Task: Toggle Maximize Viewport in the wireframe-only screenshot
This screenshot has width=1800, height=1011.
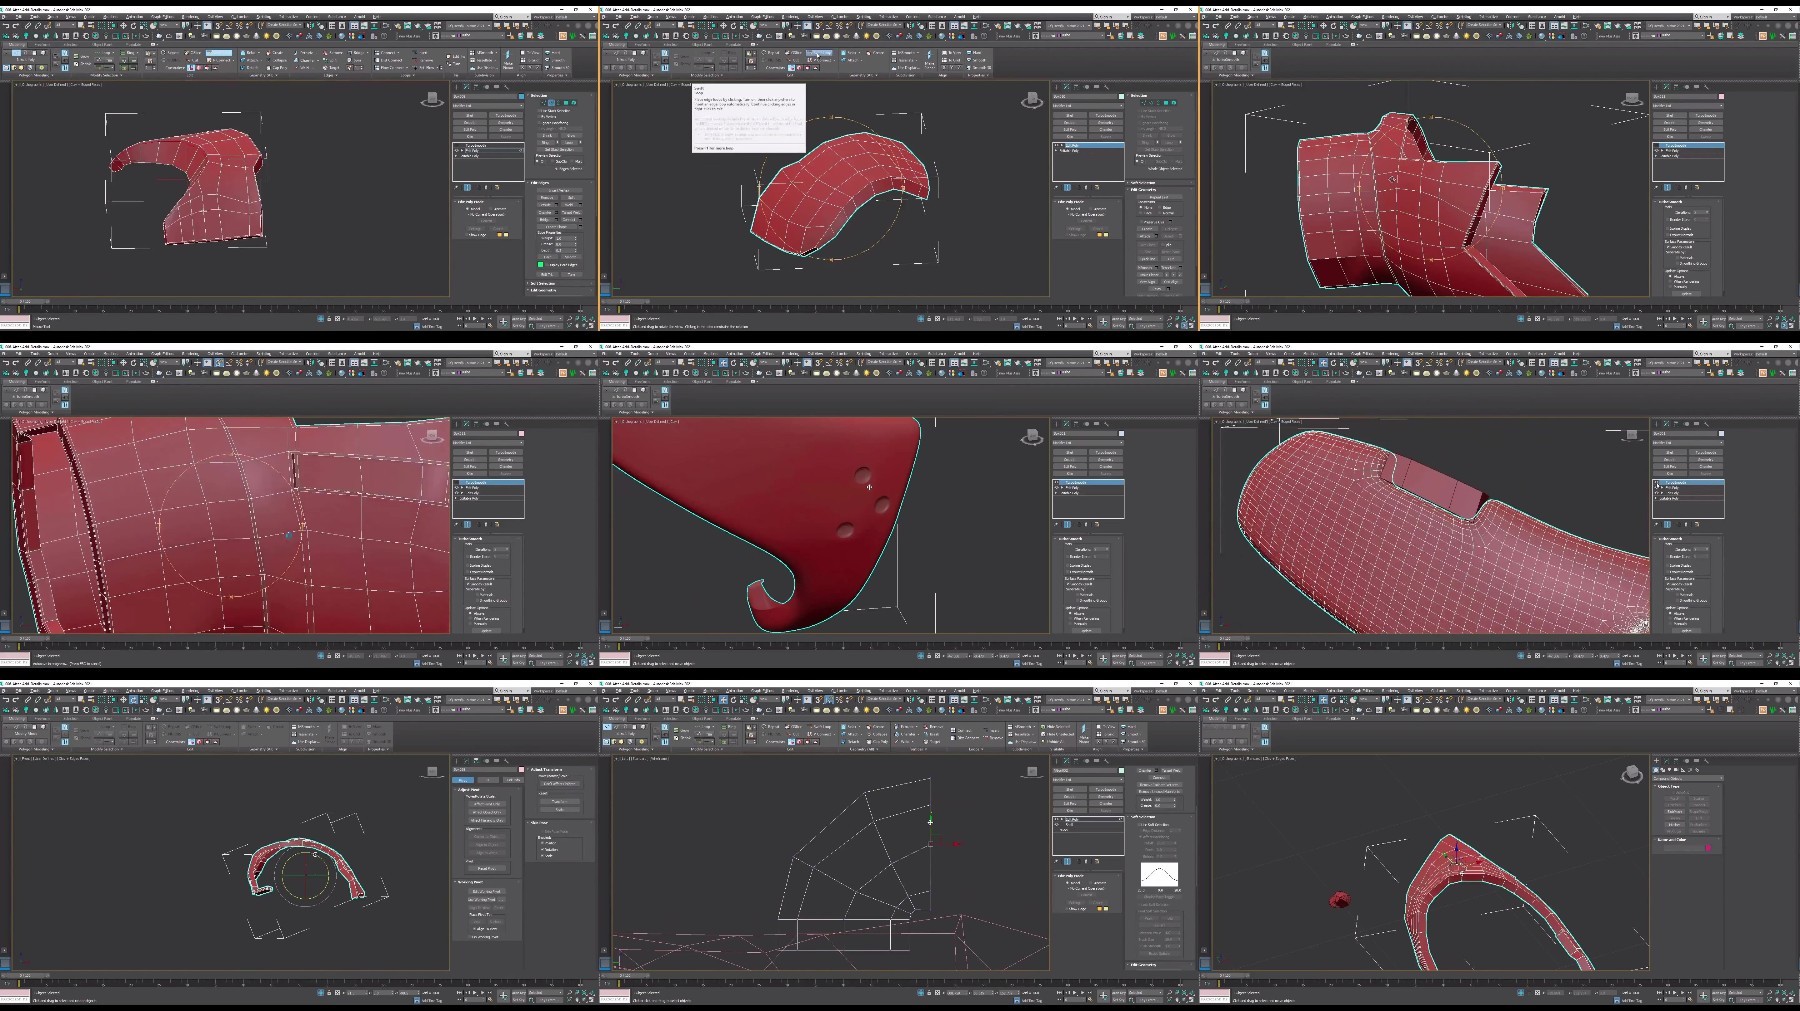Action: [x=1191, y=999]
